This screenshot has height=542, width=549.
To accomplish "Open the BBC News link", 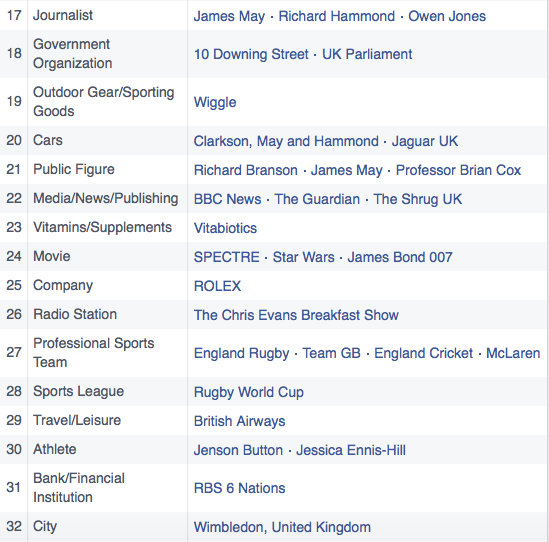I will 227,199.
